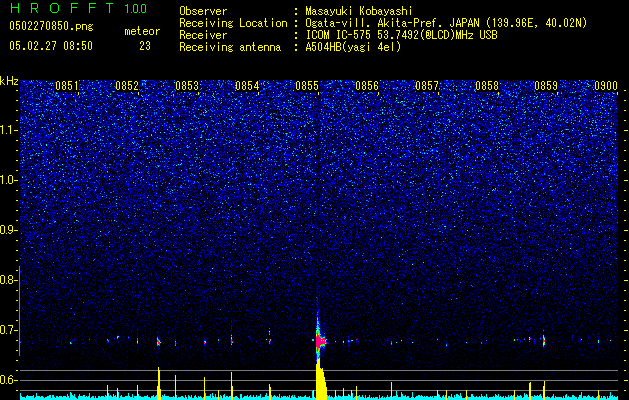The image size is (629, 400).
Task: Click the 0.6 kHz frequency label
Action: point(8,380)
